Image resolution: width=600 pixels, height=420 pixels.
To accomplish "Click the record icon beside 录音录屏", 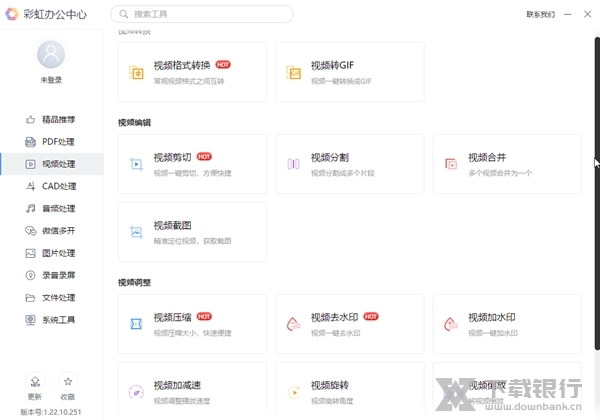I will pos(30,275).
